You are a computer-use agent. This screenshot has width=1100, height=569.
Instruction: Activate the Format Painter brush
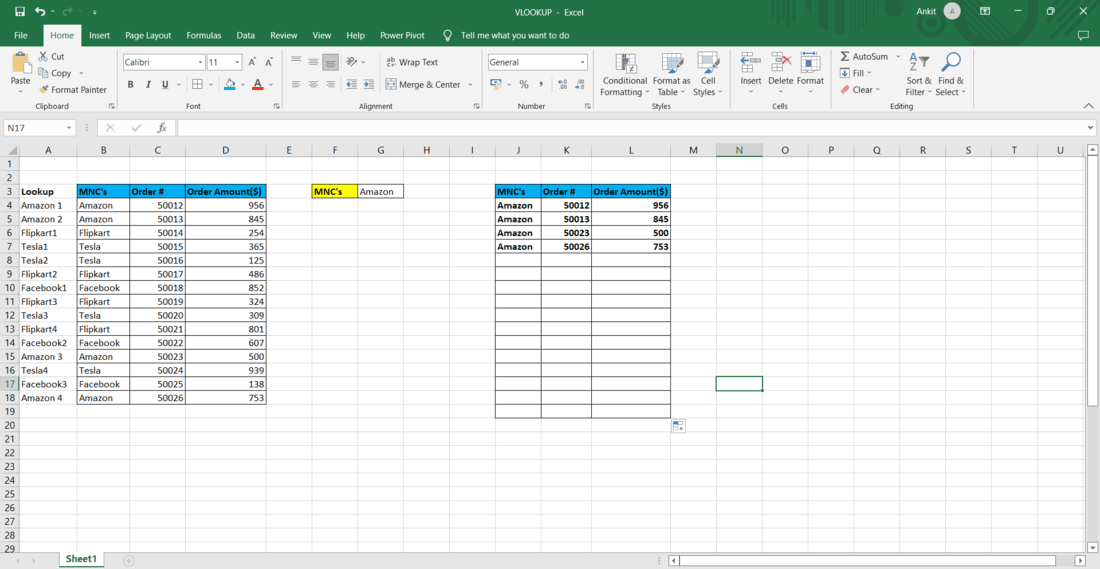pyautogui.click(x=43, y=90)
